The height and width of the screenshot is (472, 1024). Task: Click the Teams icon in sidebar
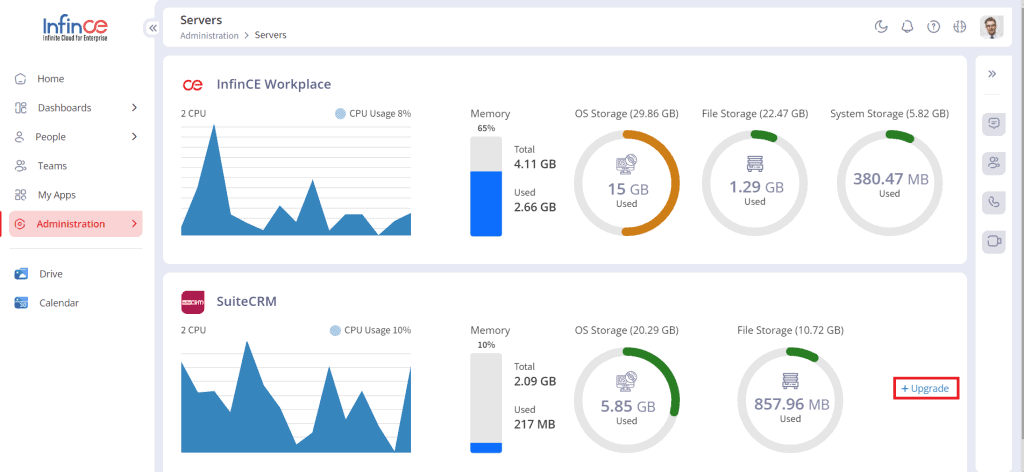(x=20, y=166)
